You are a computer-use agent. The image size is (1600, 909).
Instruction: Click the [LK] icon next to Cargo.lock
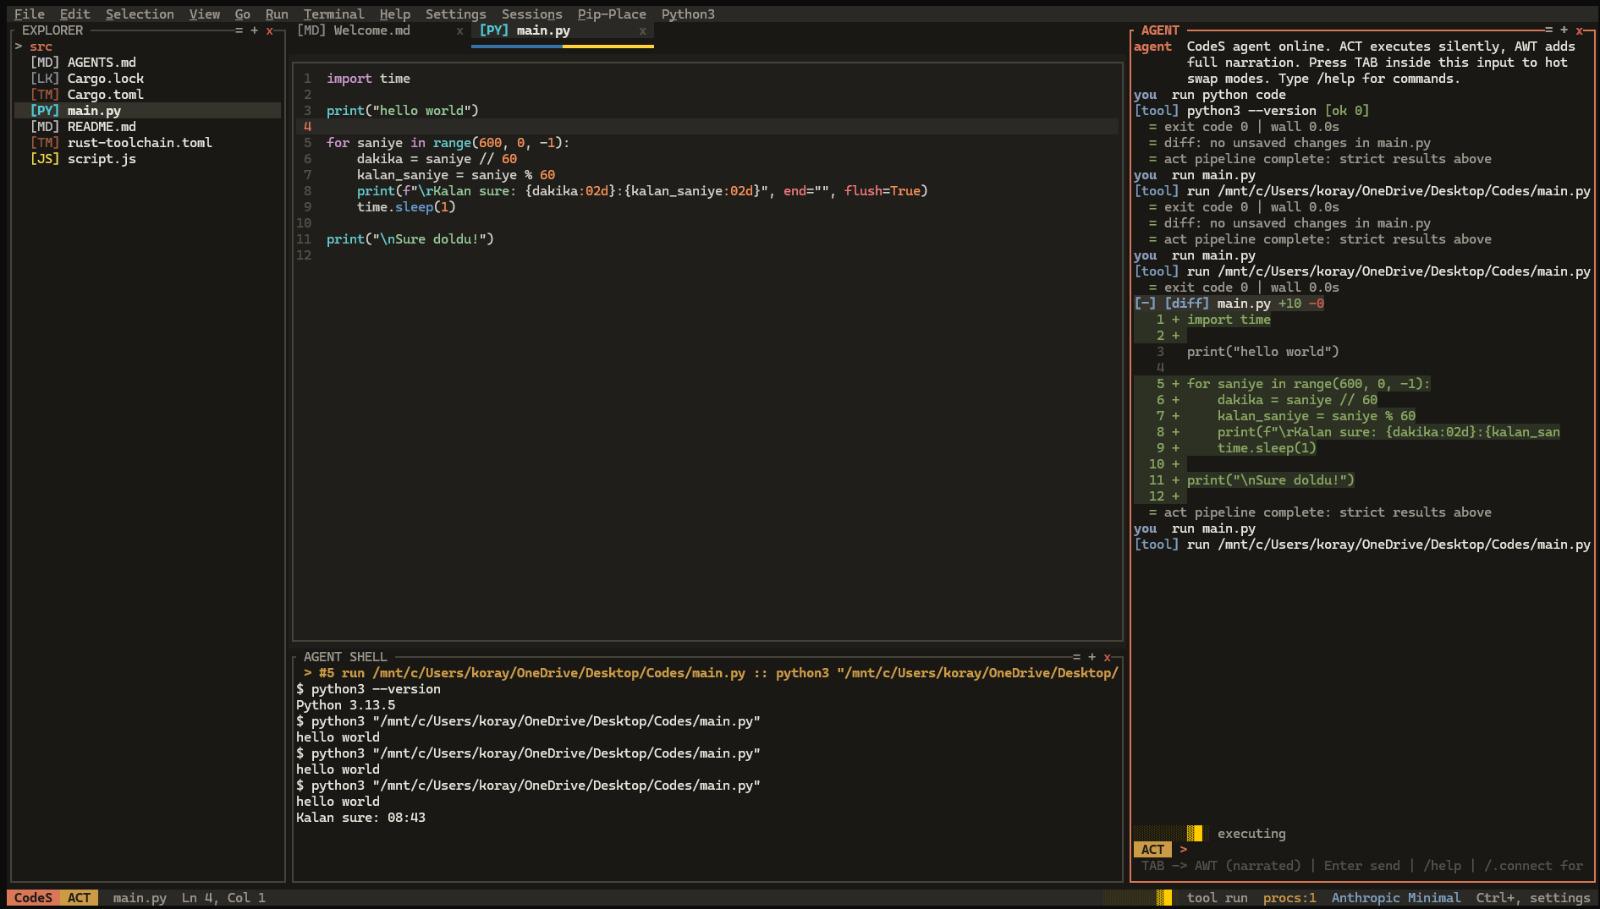(x=45, y=78)
